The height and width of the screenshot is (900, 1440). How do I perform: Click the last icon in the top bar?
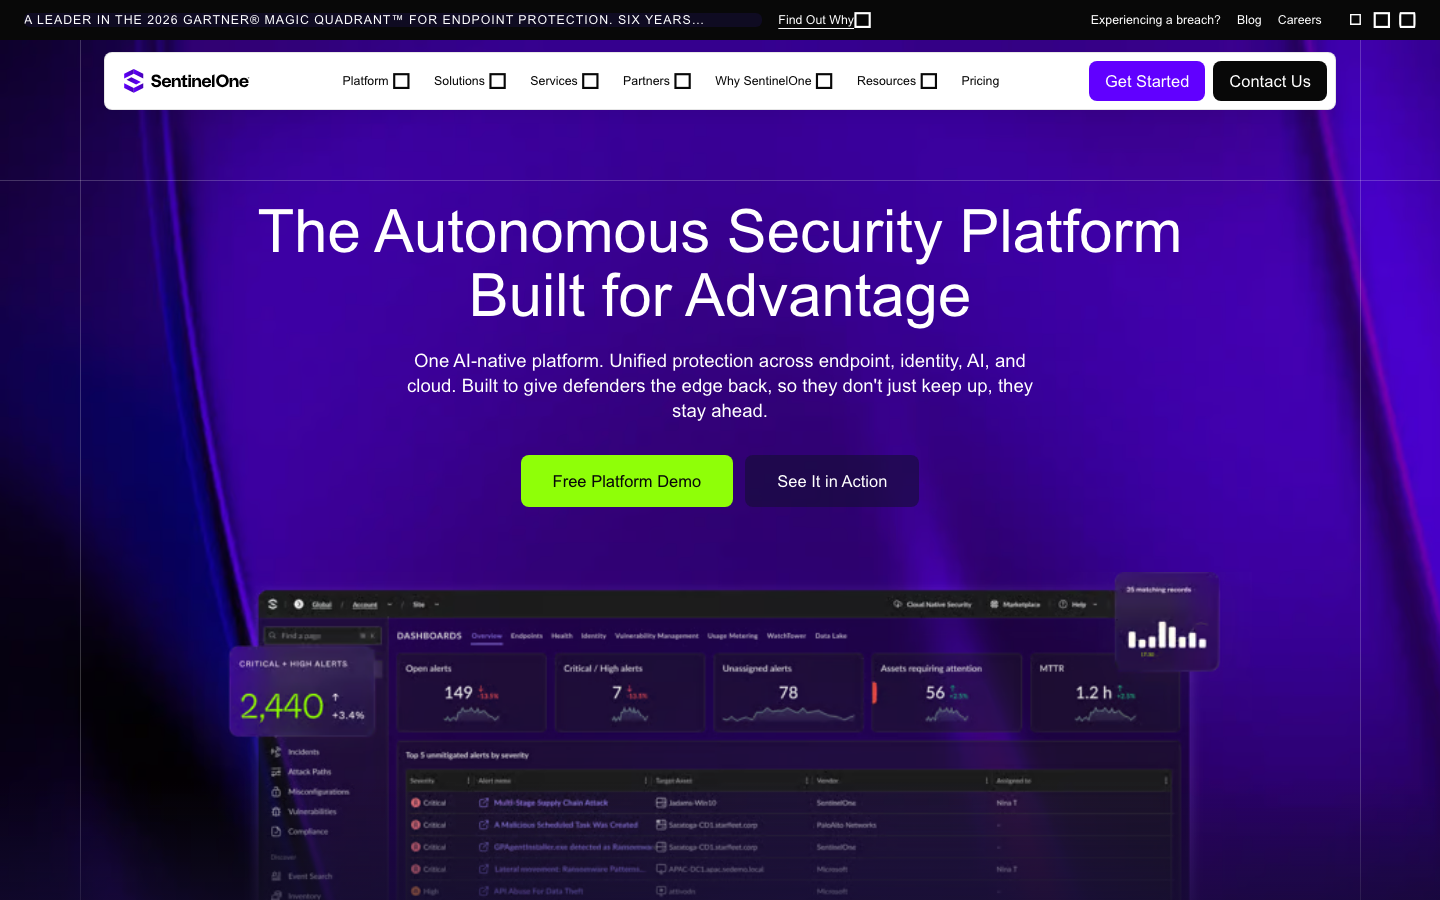pyautogui.click(x=1407, y=20)
